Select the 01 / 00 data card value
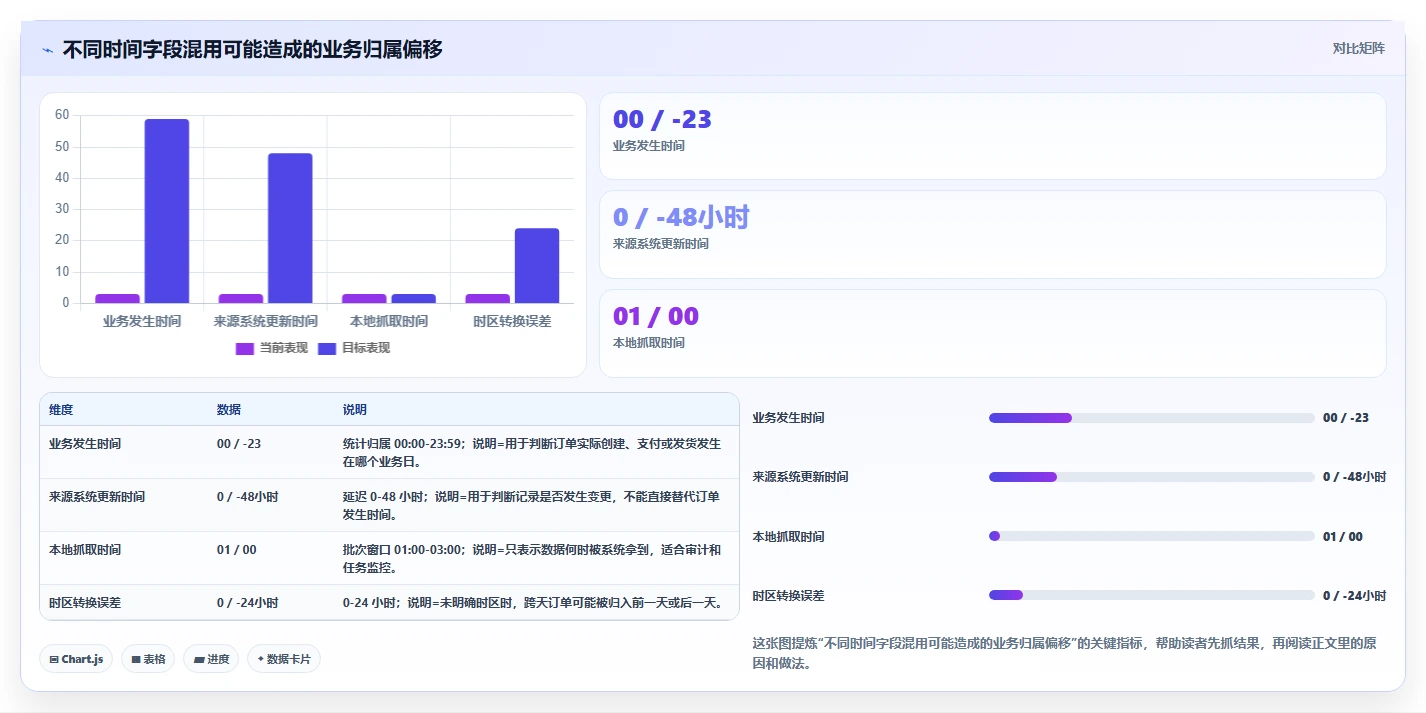The image size is (1426, 713). (656, 316)
